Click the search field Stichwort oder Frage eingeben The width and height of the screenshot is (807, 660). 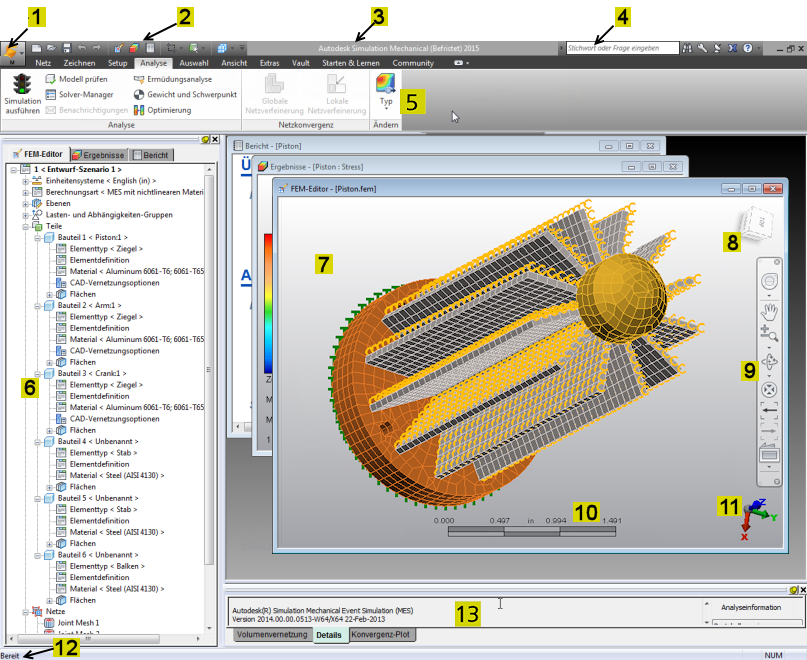click(x=623, y=48)
